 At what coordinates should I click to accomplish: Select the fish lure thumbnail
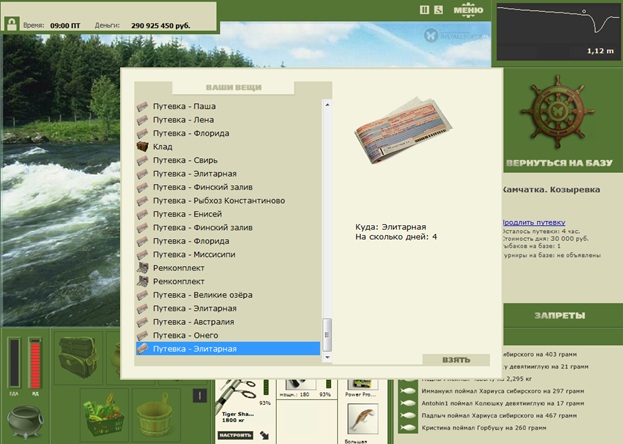(x=362, y=420)
